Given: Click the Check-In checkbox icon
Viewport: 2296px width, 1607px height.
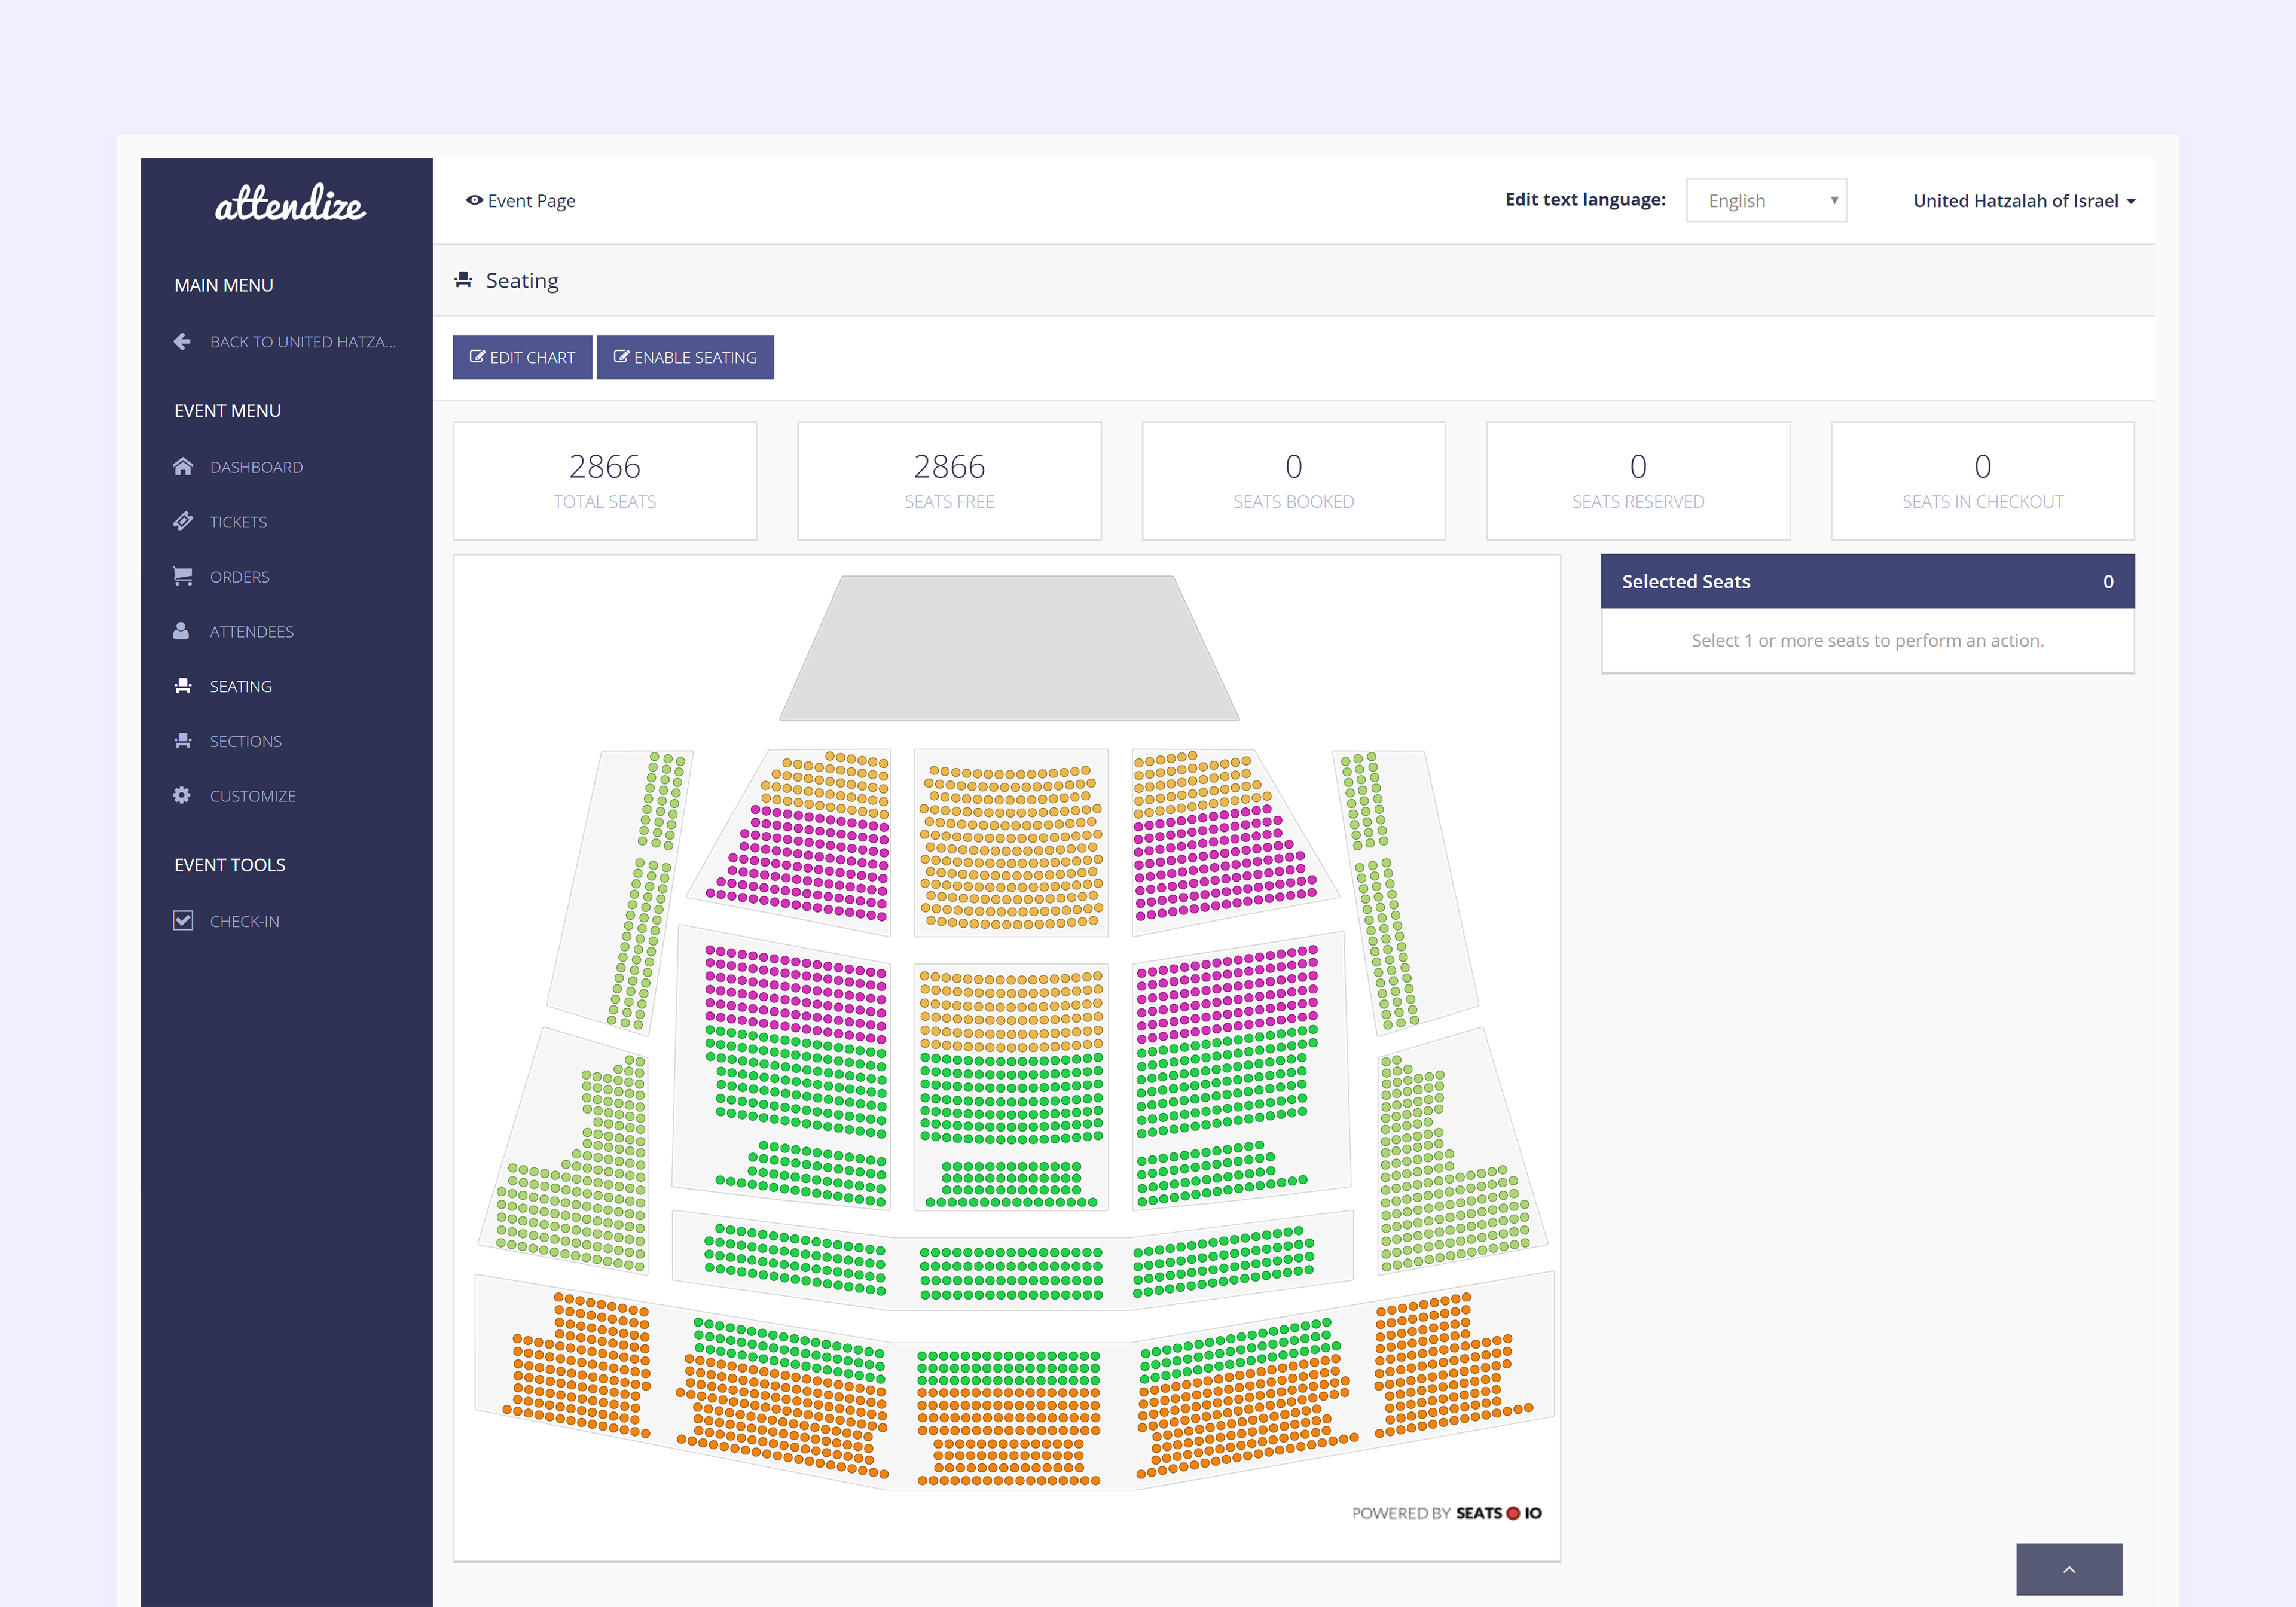Looking at the screenshot, I should 182,921.
